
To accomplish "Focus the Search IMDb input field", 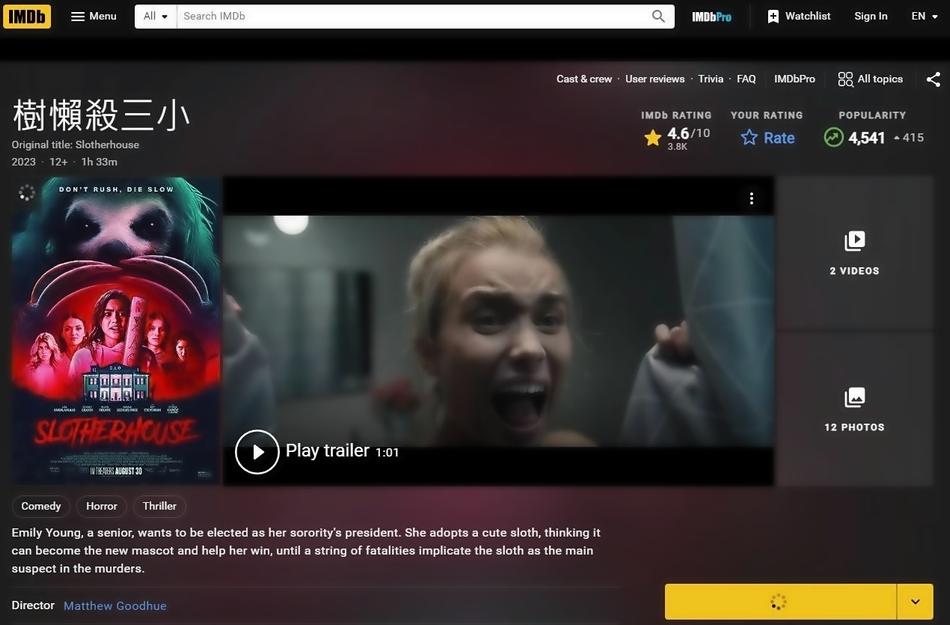I will [413, 16].
